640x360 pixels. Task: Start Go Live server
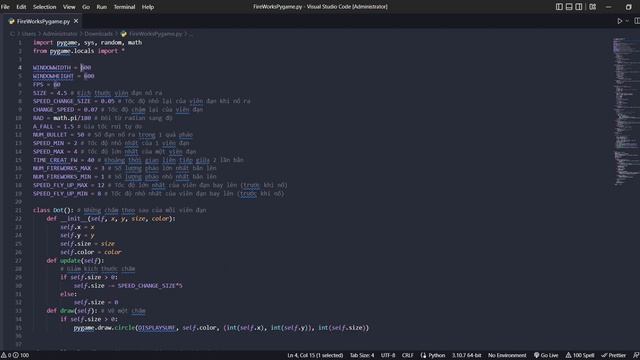(546, 355)
